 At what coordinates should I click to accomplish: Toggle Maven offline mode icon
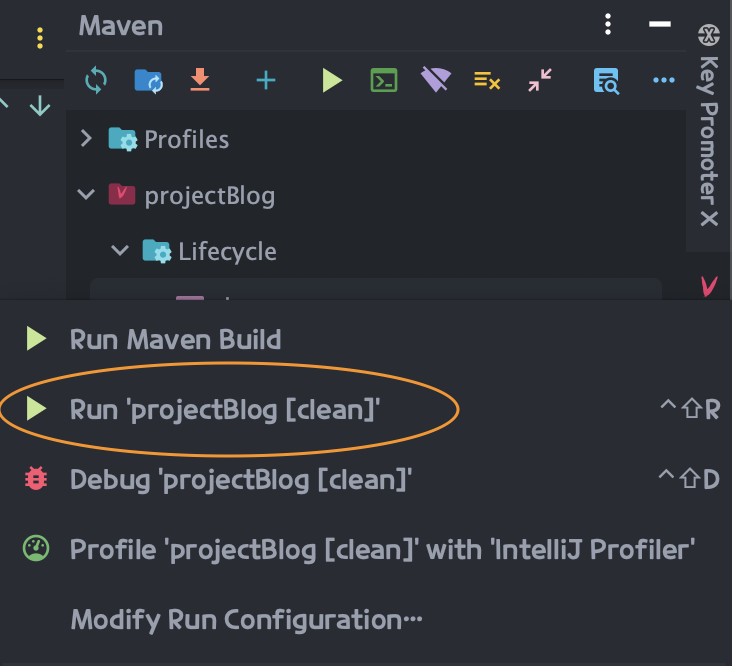436,79
